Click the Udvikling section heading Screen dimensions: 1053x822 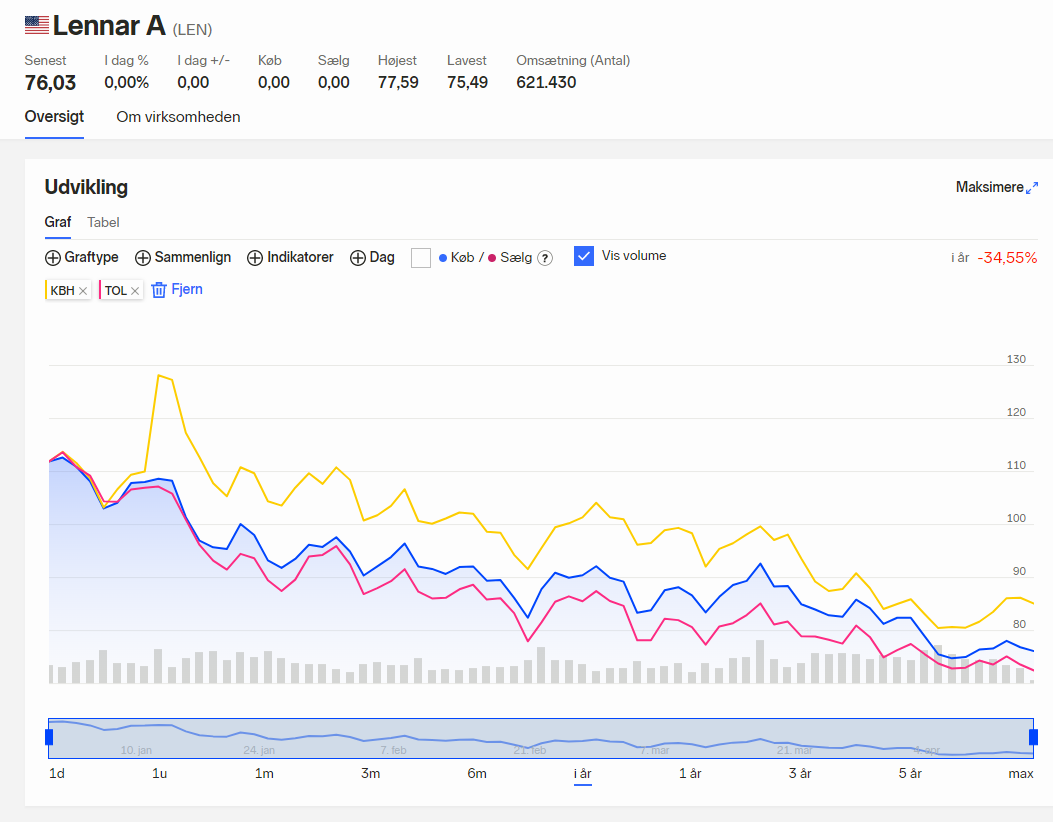86,187
